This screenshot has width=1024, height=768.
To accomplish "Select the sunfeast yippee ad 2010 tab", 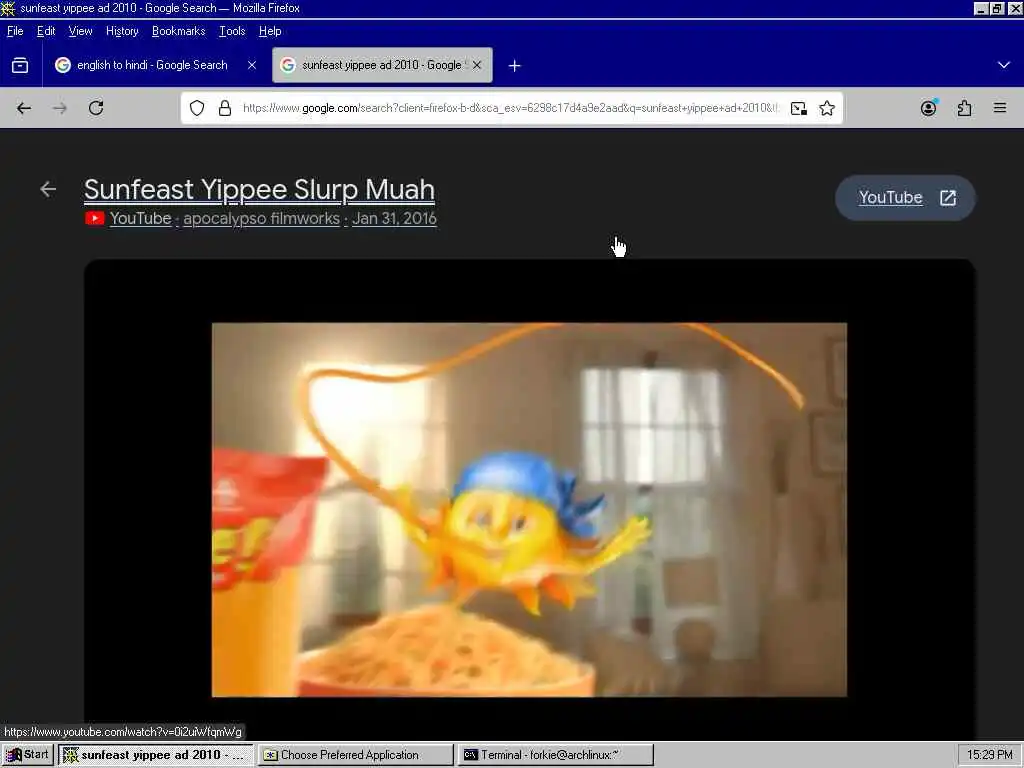I will tap(382, 65).
